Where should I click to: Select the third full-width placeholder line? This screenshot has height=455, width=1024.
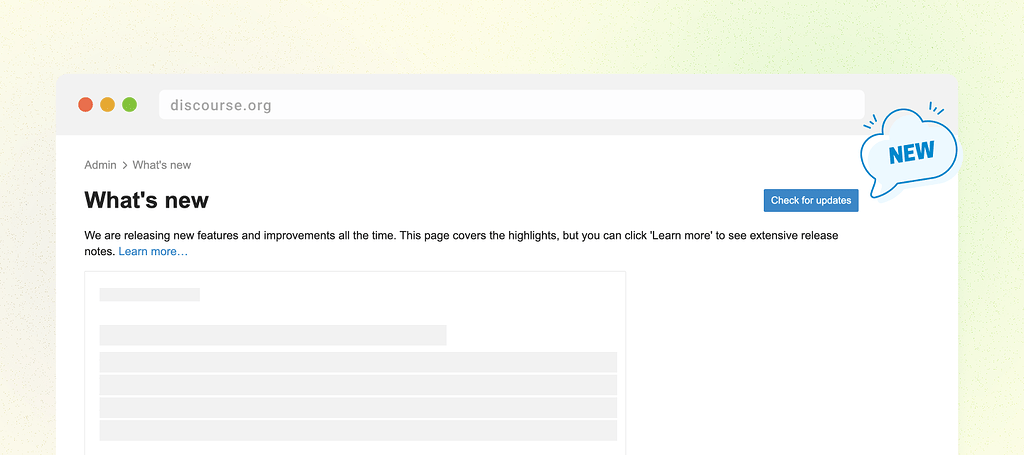358,408
